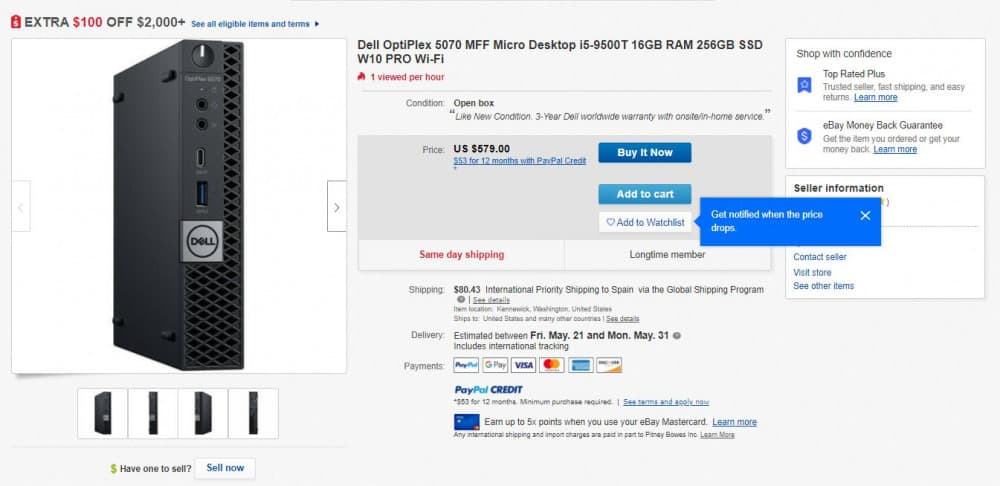This screenshot has height=486, width=1000.
Task: Click the eBay Mastercard card icon
Action: click(466, 422)
